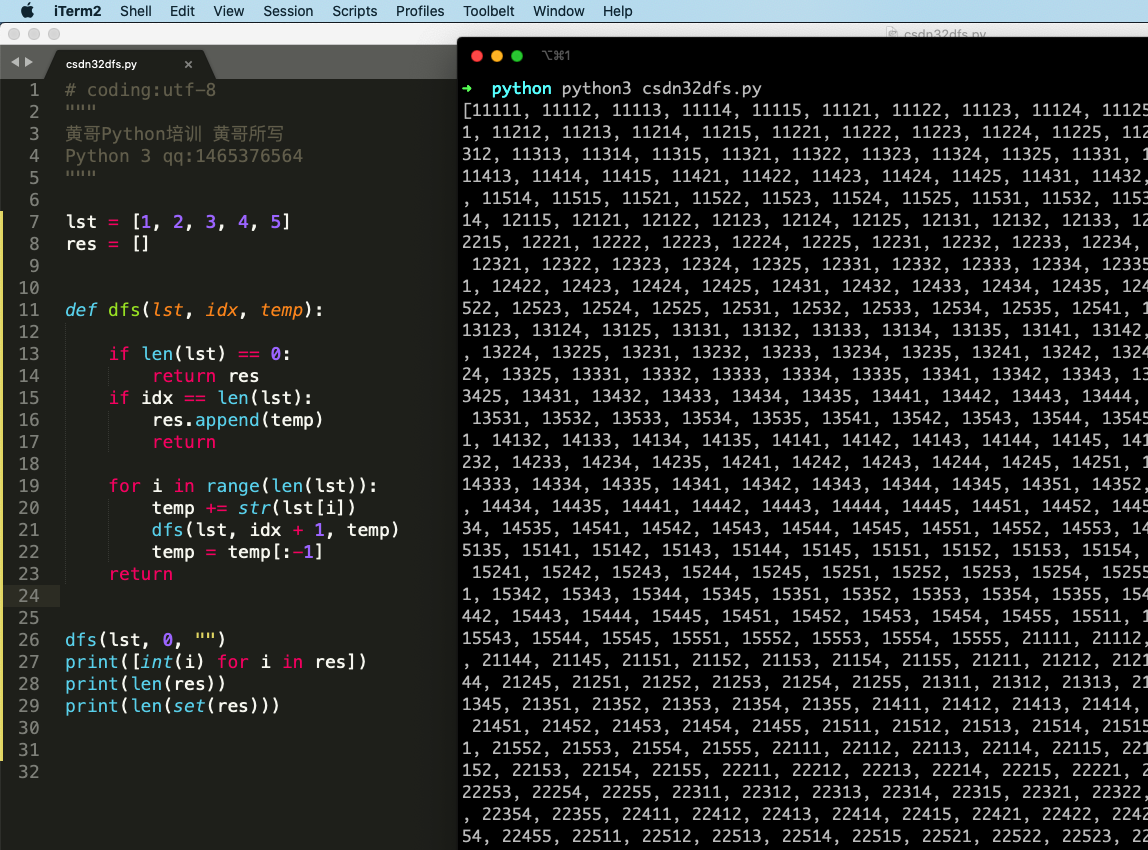The image size is (1148, 850).
Task: Click the 'temp = temp[:-1]' line
Action: pos(237,551)
